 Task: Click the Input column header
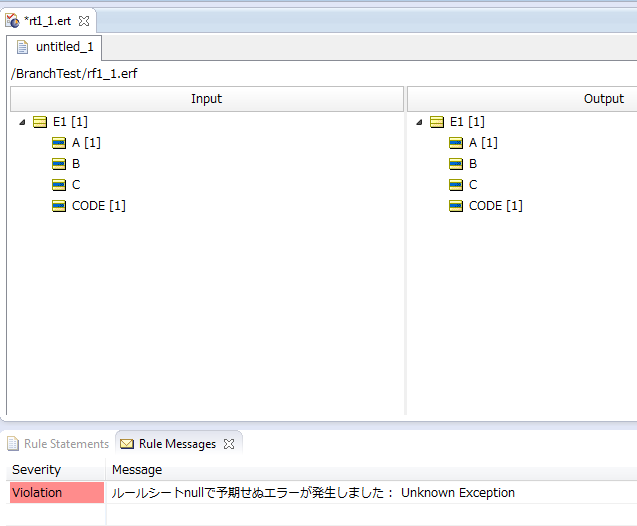pyautogui.click(x=207, y=99)
